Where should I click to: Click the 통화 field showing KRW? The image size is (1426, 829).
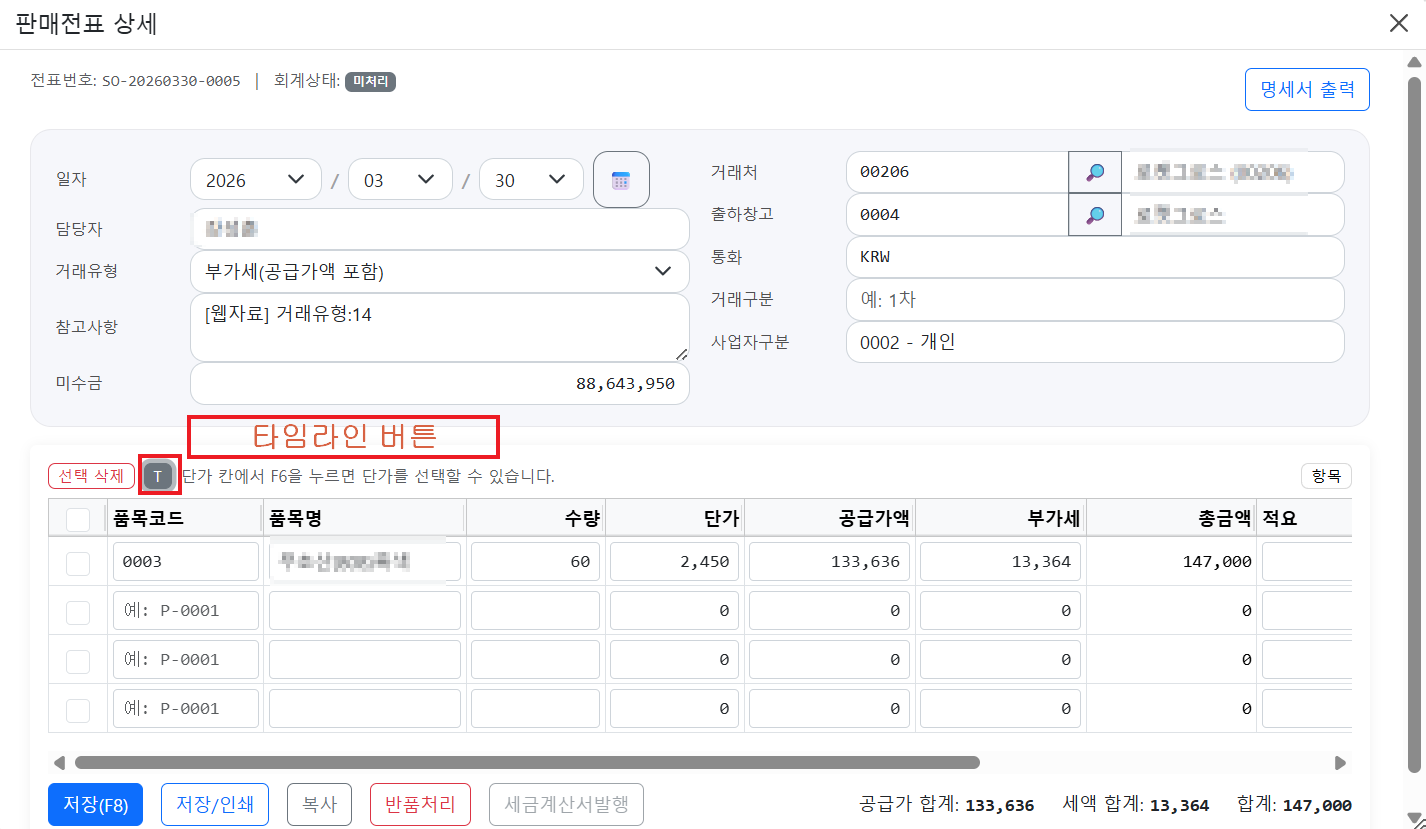[1095, 257]
